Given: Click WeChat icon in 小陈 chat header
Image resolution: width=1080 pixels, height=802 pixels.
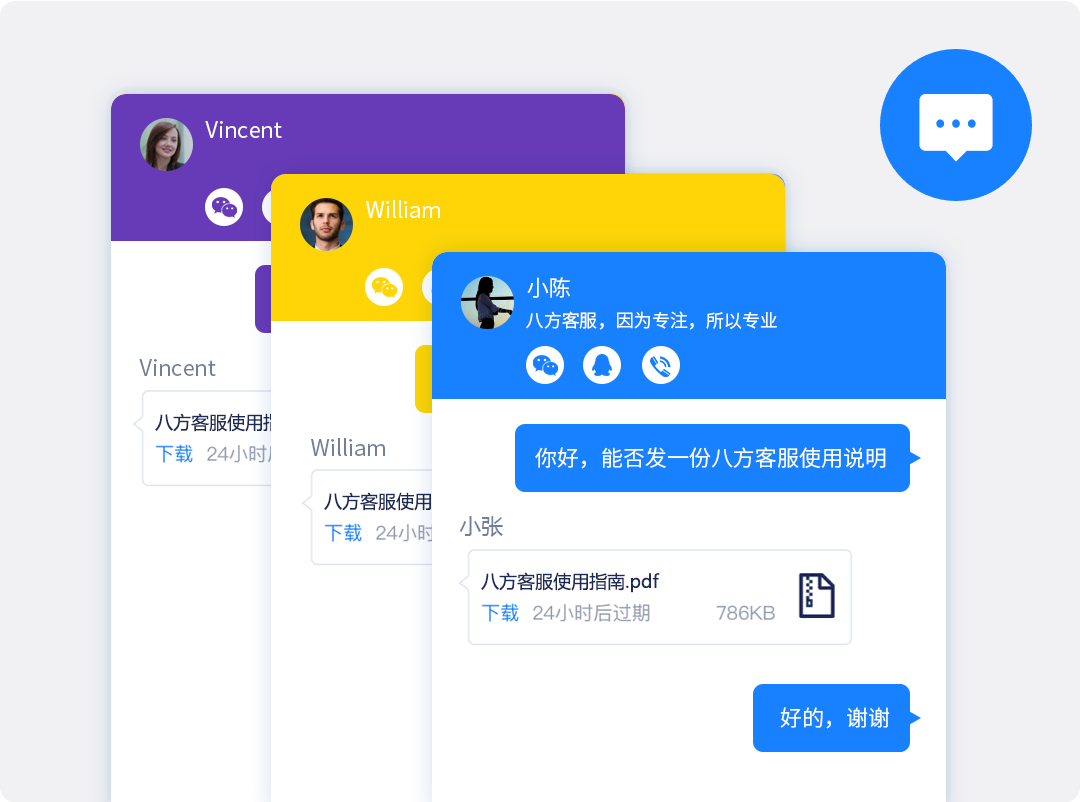Looking at the screenshot, I should point(545,365).
